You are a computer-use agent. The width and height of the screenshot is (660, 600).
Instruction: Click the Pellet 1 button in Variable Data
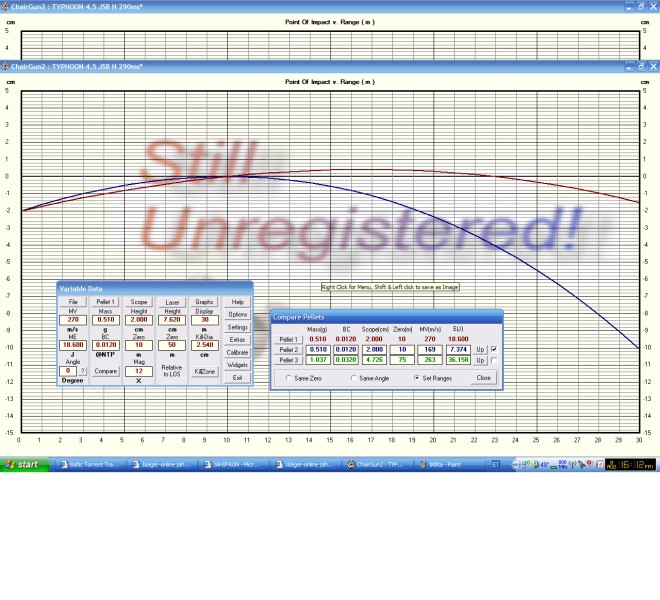point(106,301)
